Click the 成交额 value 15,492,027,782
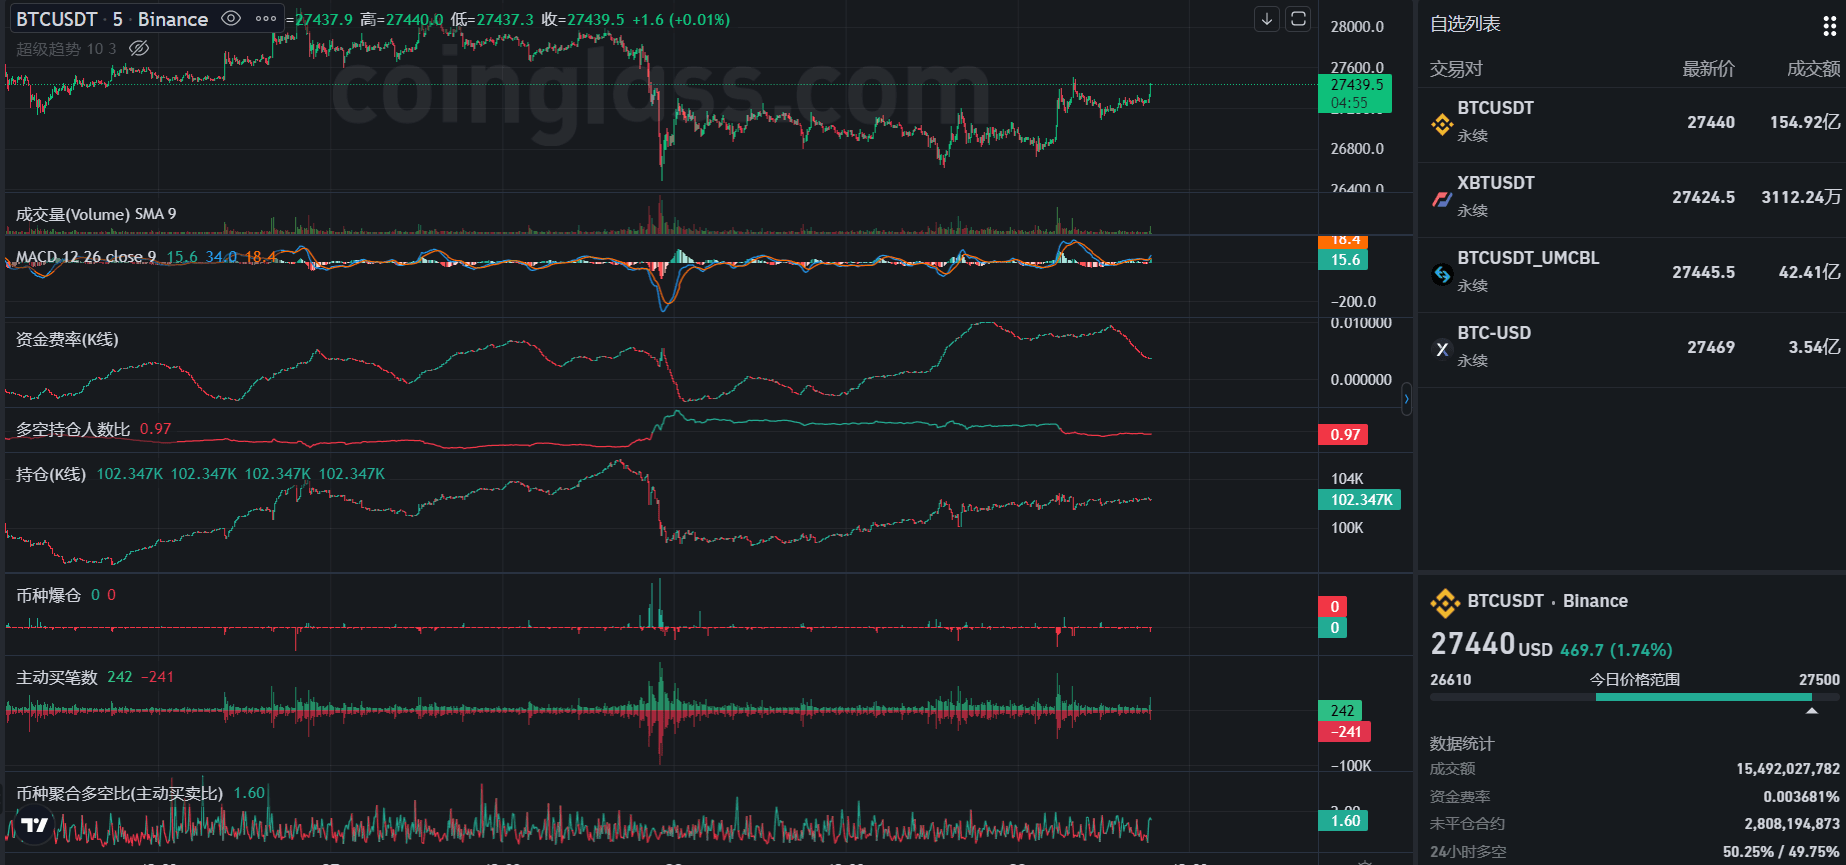The image size is (1846, 865). pyautogui.click(x=1788, y=769)
